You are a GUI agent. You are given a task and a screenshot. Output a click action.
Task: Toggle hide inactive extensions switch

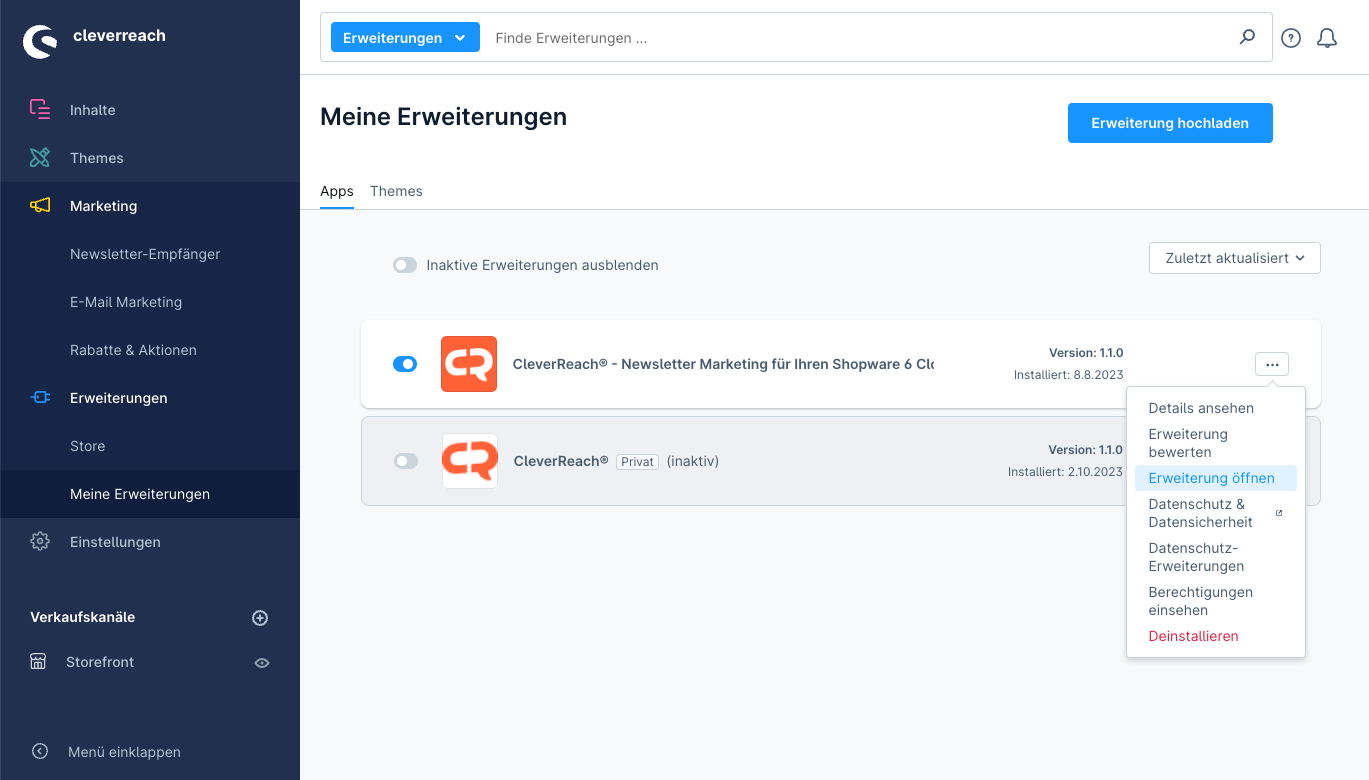[405, 265]
